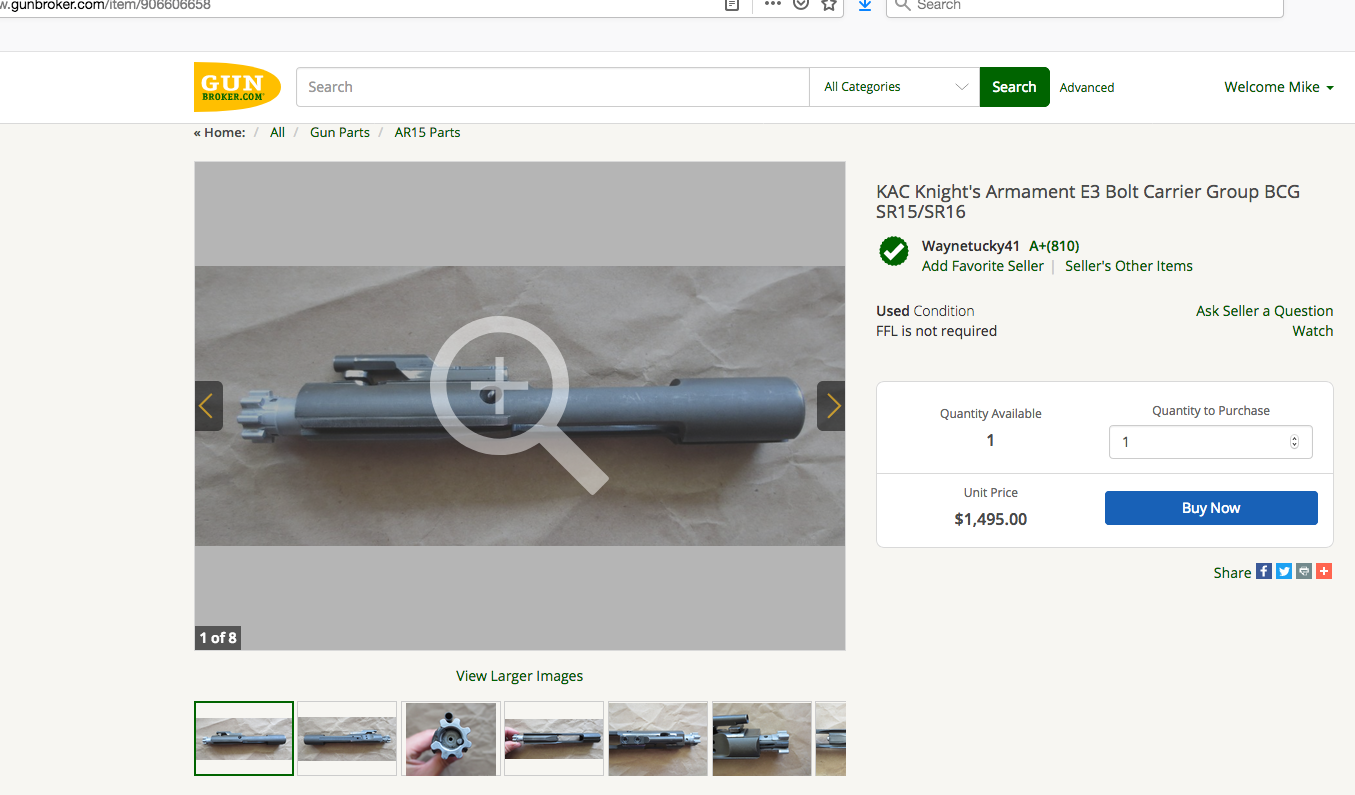Add Favorite Seller
This screenshot has width=1355, height=795.
pos(982,266)
